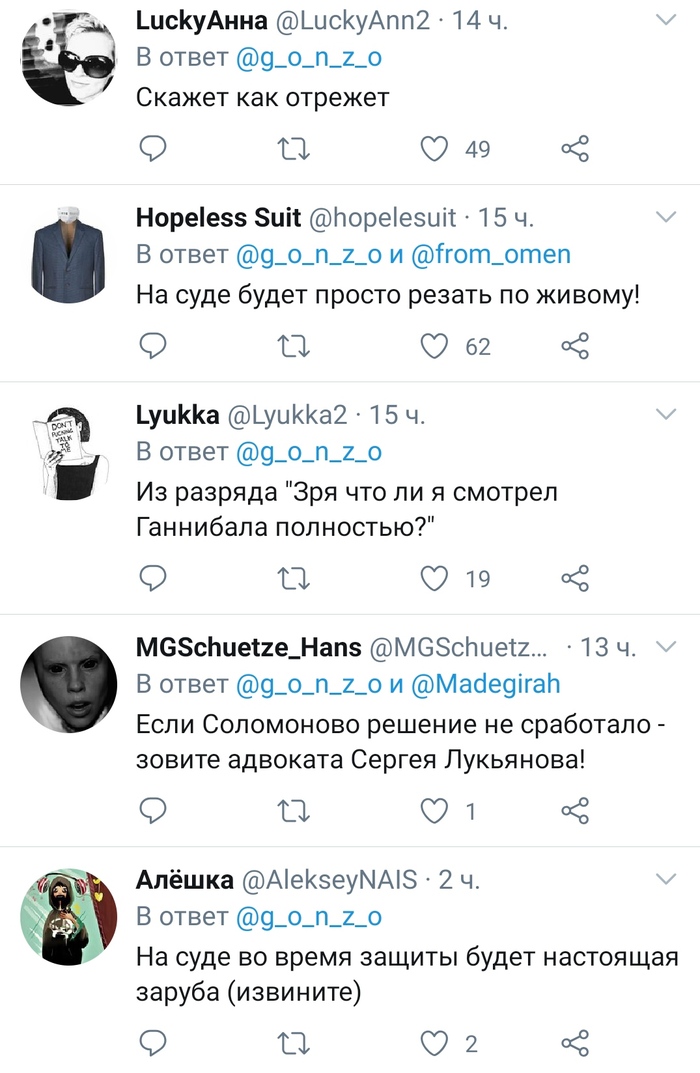The width and height of the screenshot is (700, 1073).
Task: Retweet the Hopeless Suit tweet
Action: tap(293, 346)
